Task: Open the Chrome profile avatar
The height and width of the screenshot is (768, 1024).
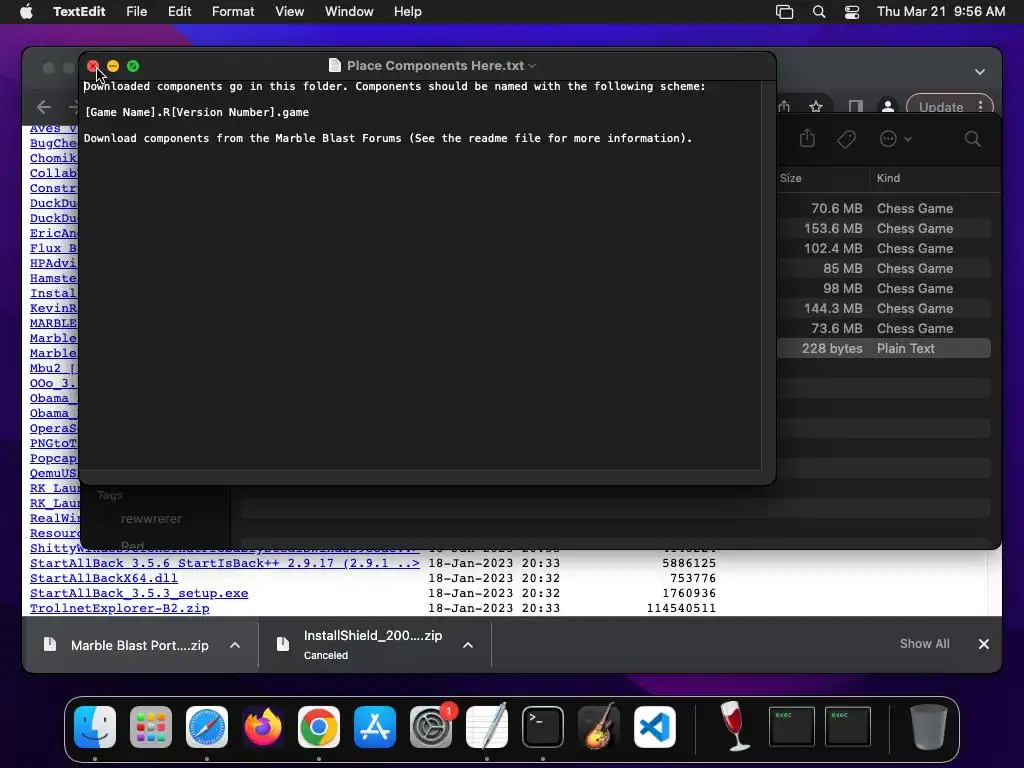Action: pos(888,107)
